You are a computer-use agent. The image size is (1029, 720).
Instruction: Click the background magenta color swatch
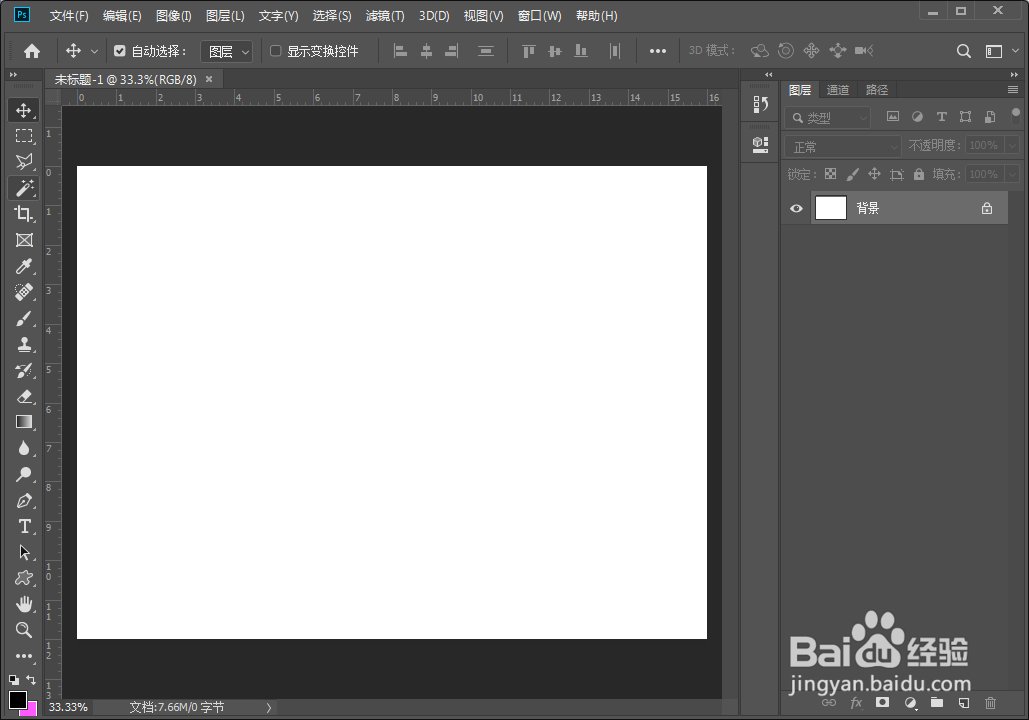(x=31, y=710)
